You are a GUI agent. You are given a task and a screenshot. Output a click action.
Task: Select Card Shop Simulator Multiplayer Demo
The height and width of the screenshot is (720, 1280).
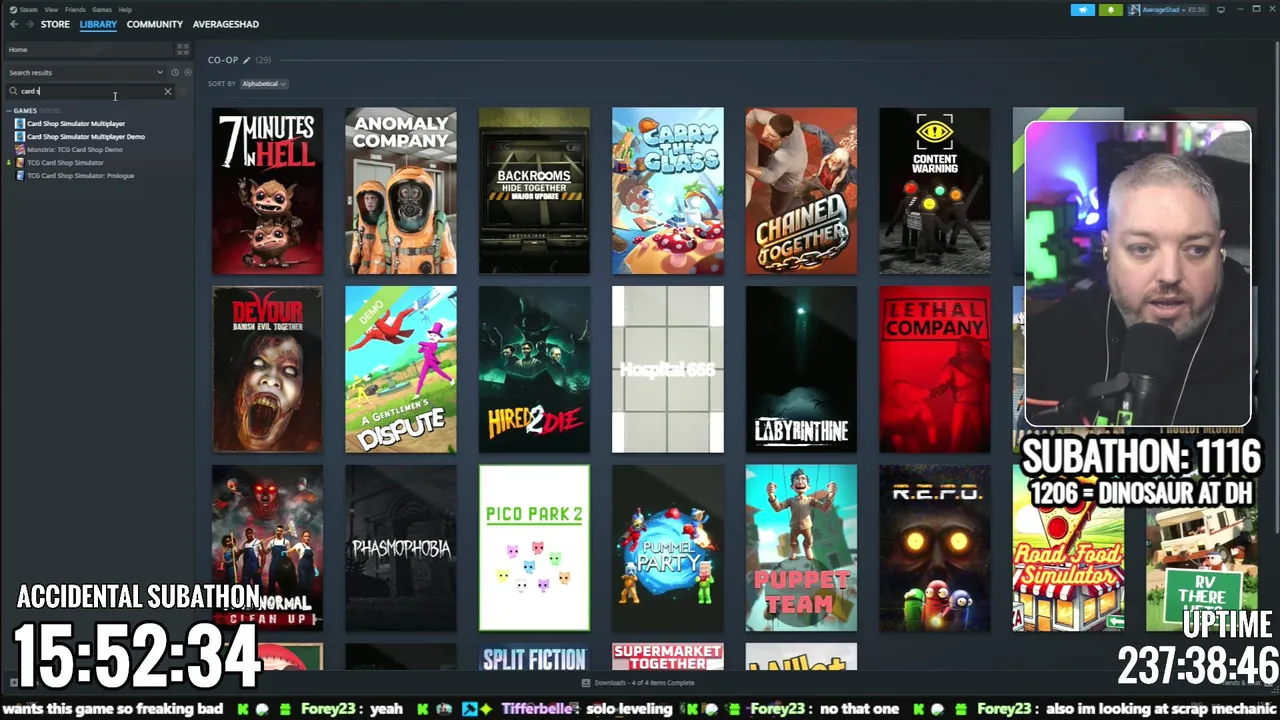[x=86, y=136]
